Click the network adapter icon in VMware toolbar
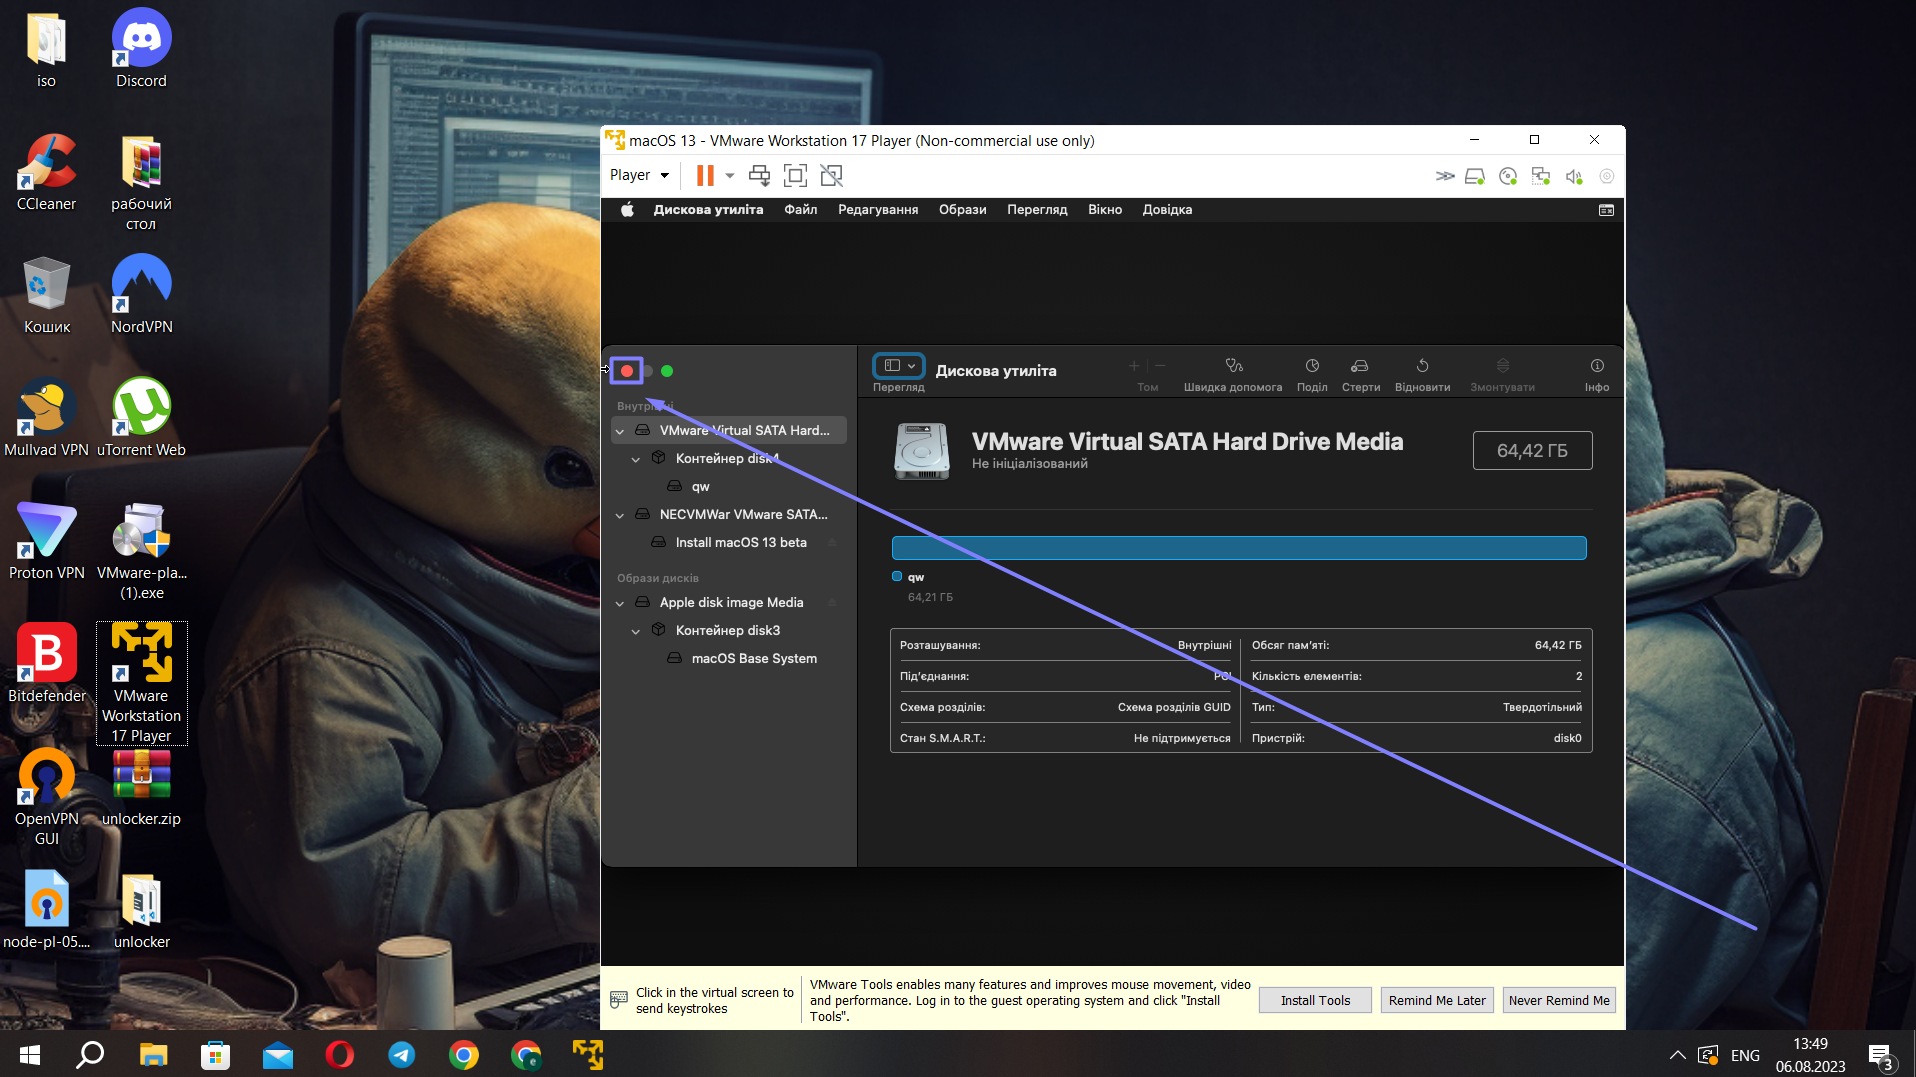This screenshot has width=1916, height=1077. point(1541,176)
